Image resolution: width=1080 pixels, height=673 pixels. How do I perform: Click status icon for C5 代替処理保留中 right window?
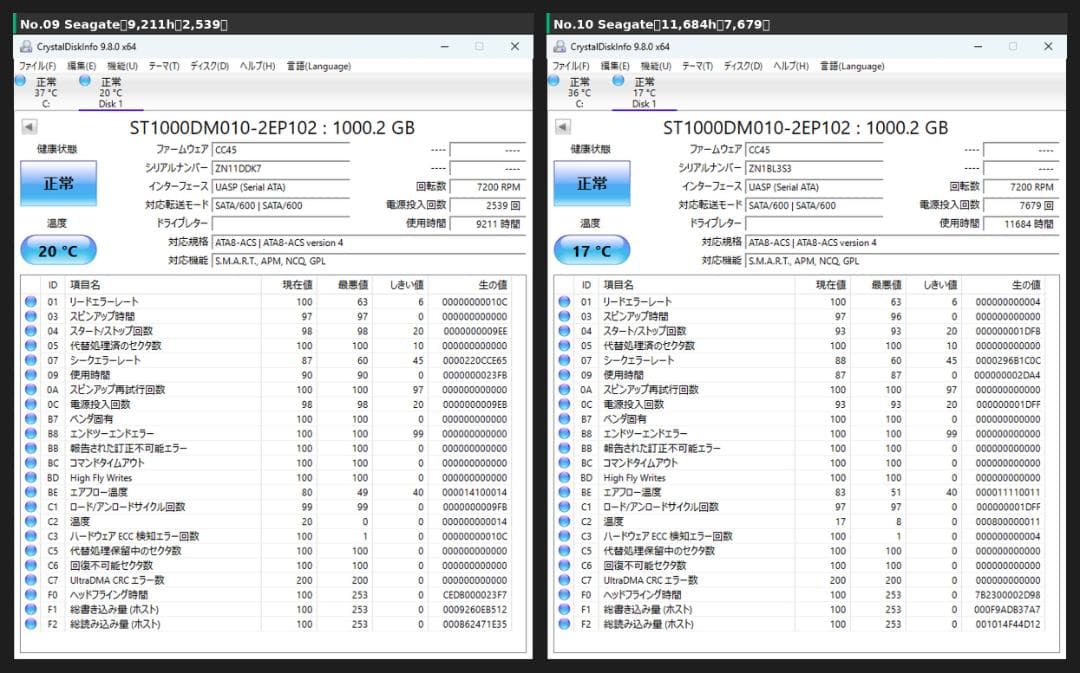pos(565,550)
